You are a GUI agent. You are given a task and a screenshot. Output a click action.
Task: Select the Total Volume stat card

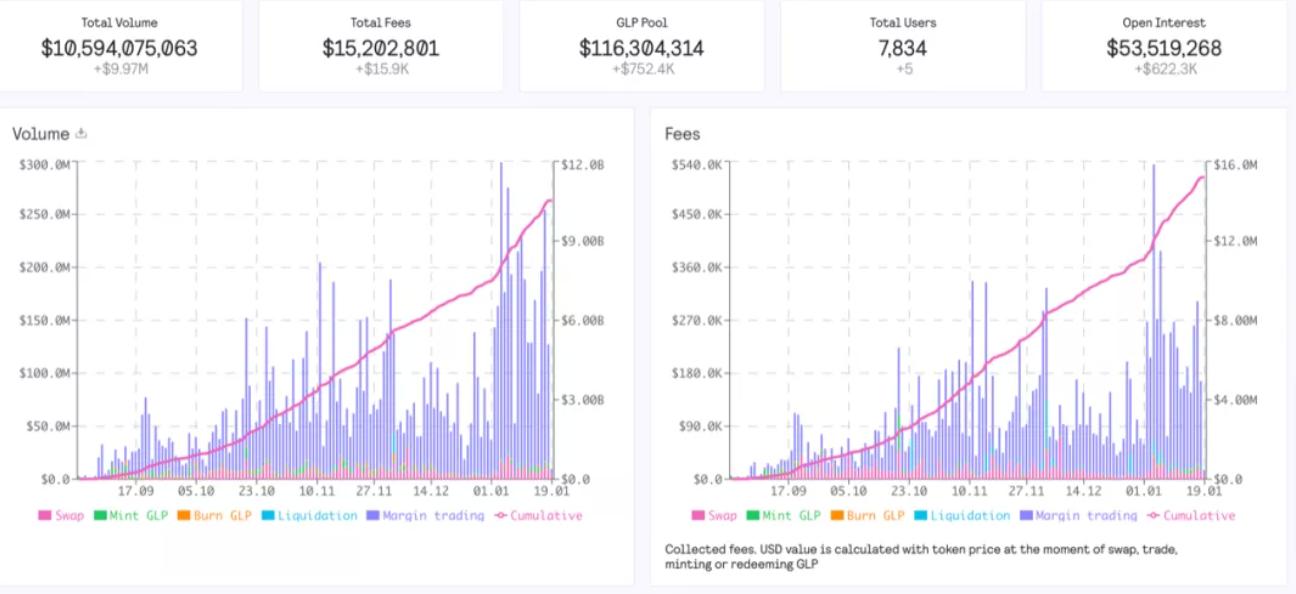point(119,45)
